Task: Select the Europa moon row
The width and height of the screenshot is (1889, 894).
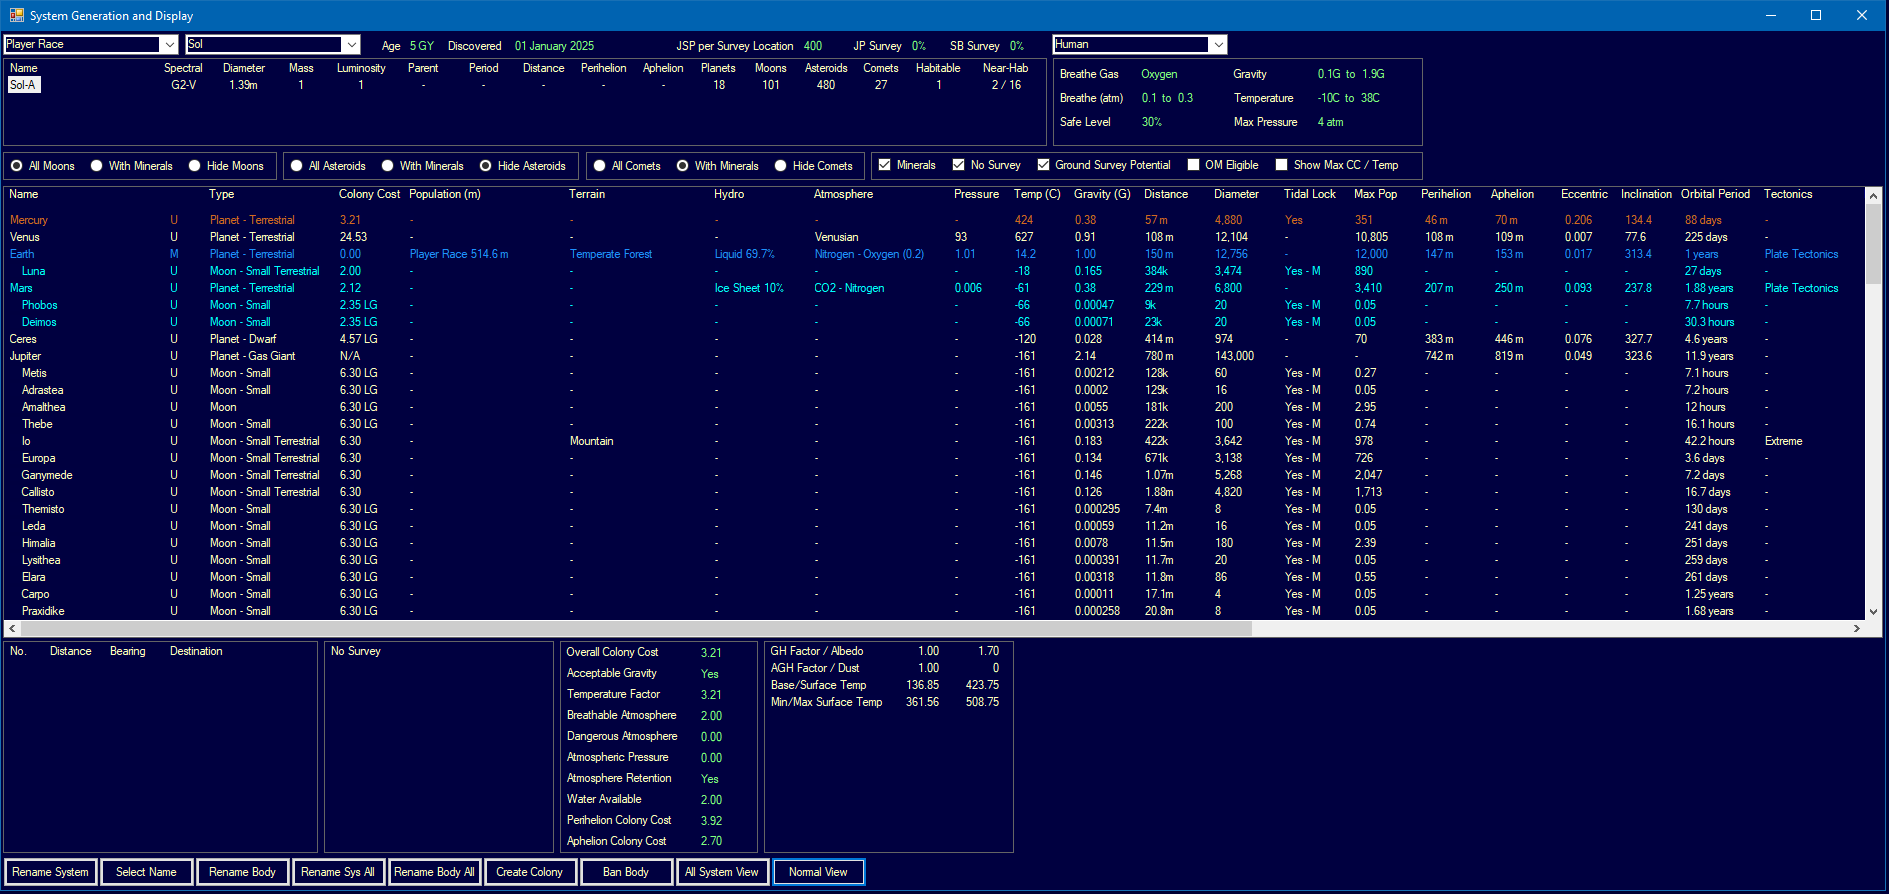Action: (935, 458)
